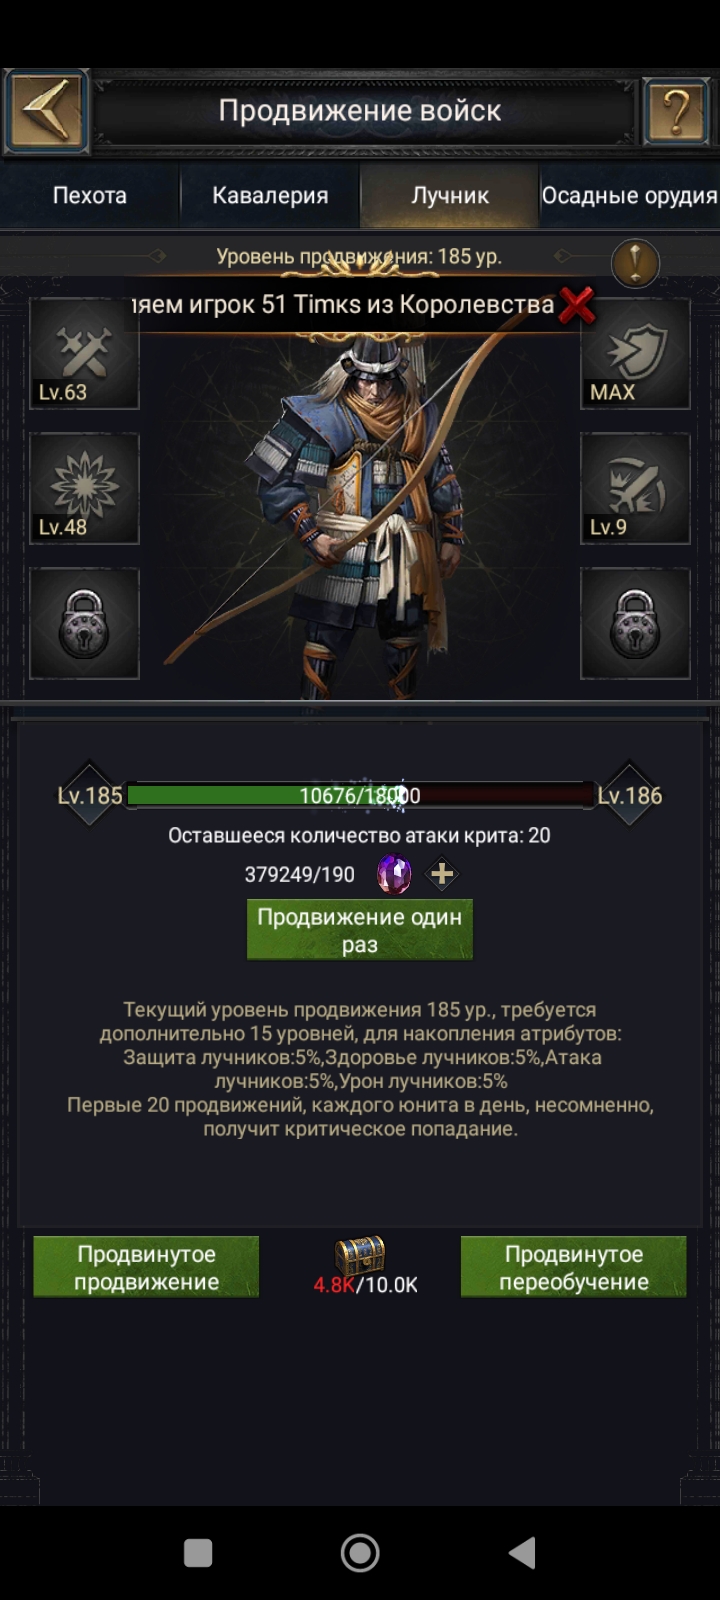This screenshot has width=720, height=1600.
Task: Select the starburst skill icon Lv.48
Action: 84,489
